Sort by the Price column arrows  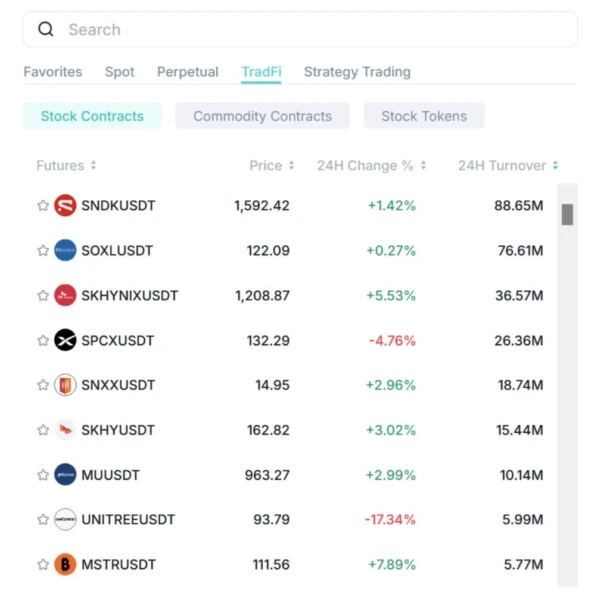coord(291,165)
